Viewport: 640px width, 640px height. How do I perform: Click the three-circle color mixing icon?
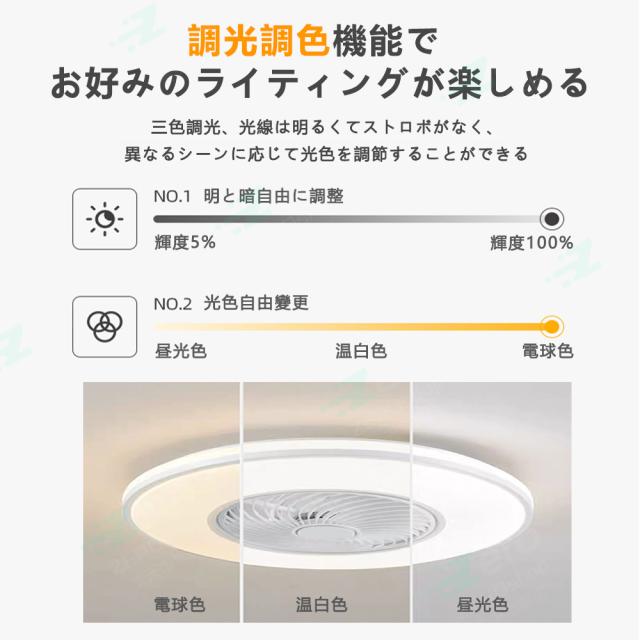(104, 327)
